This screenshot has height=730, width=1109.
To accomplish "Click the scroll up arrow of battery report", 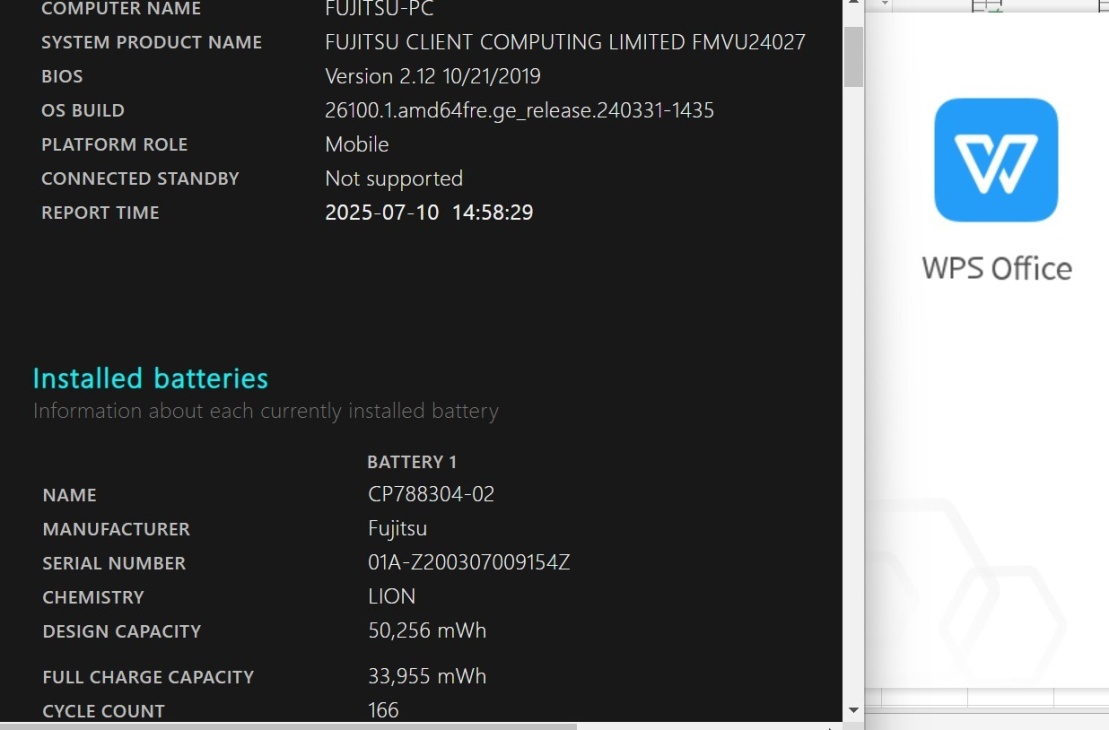I will click(x=853, y=4).
